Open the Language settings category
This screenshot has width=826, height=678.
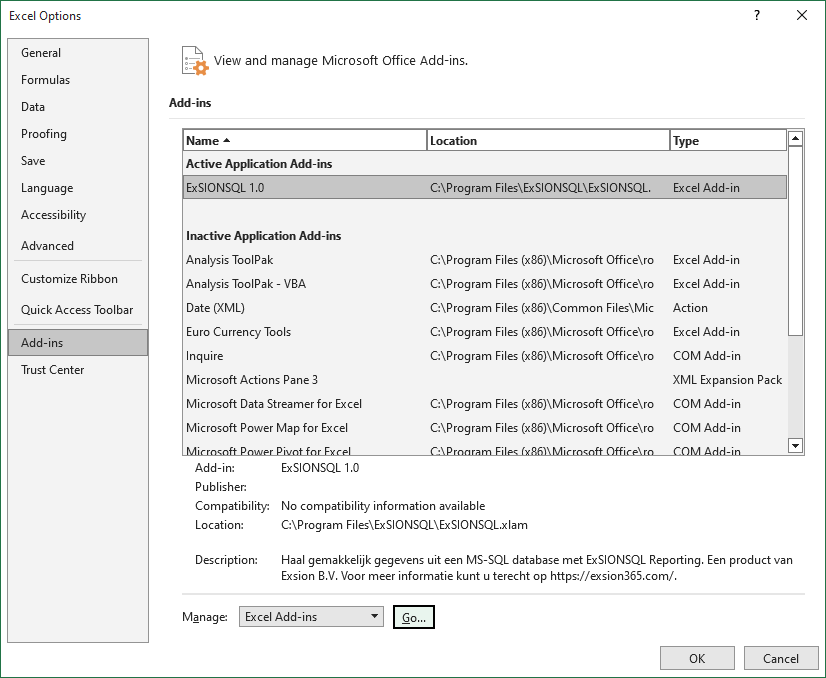click(x=78, y=188)
